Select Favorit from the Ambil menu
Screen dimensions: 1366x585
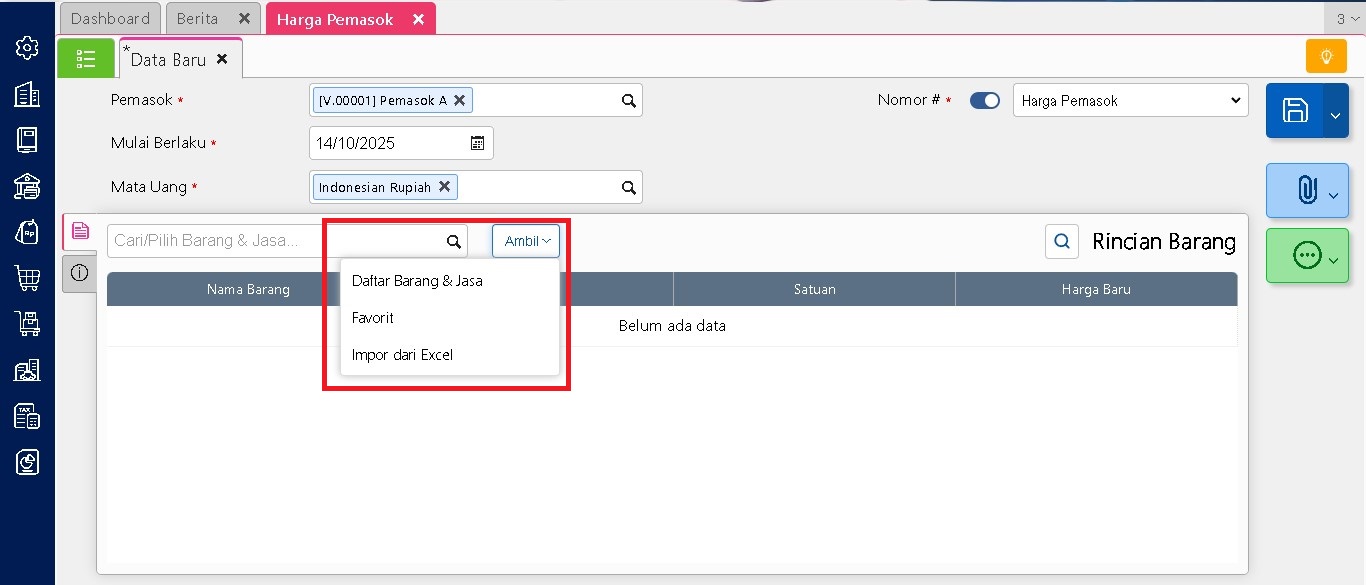tap(373, 318)
